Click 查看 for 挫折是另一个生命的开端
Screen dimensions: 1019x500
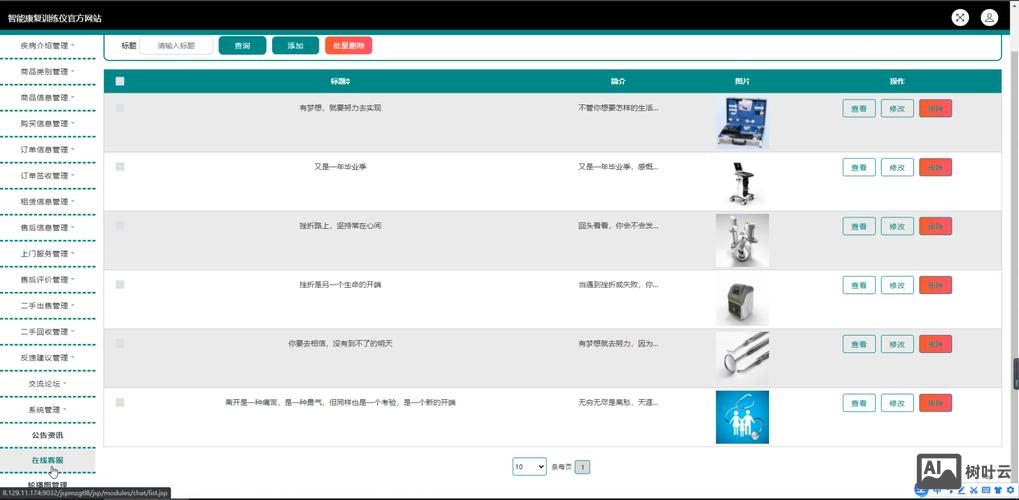click(x=859, y=285)
